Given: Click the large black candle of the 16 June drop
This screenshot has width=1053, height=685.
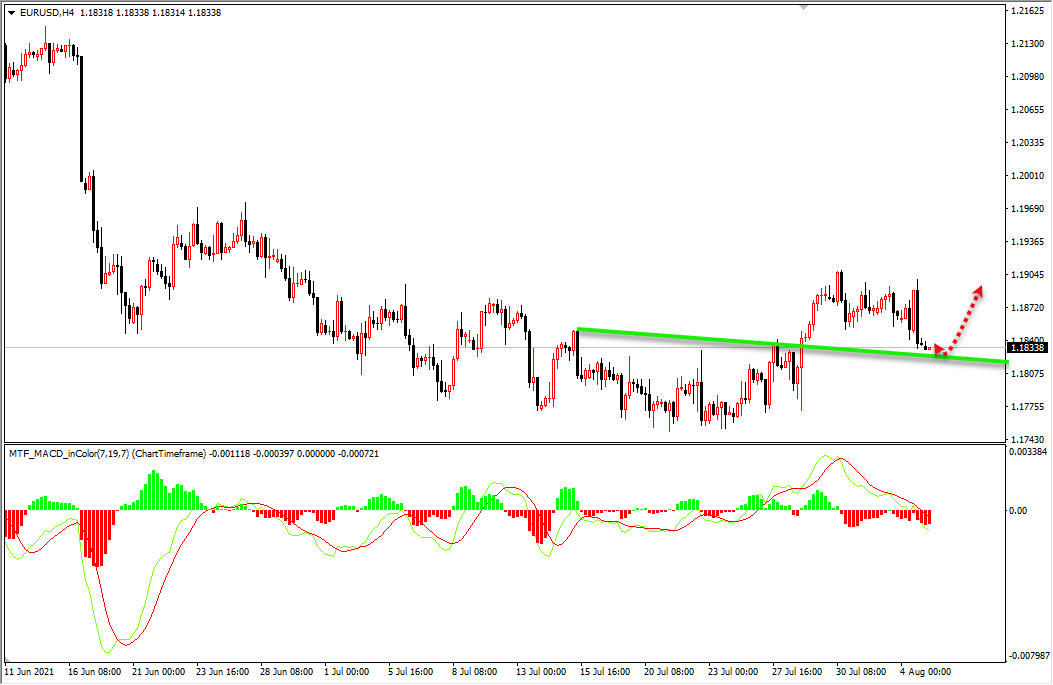Looking at the screenshot, I should point(81,118).
